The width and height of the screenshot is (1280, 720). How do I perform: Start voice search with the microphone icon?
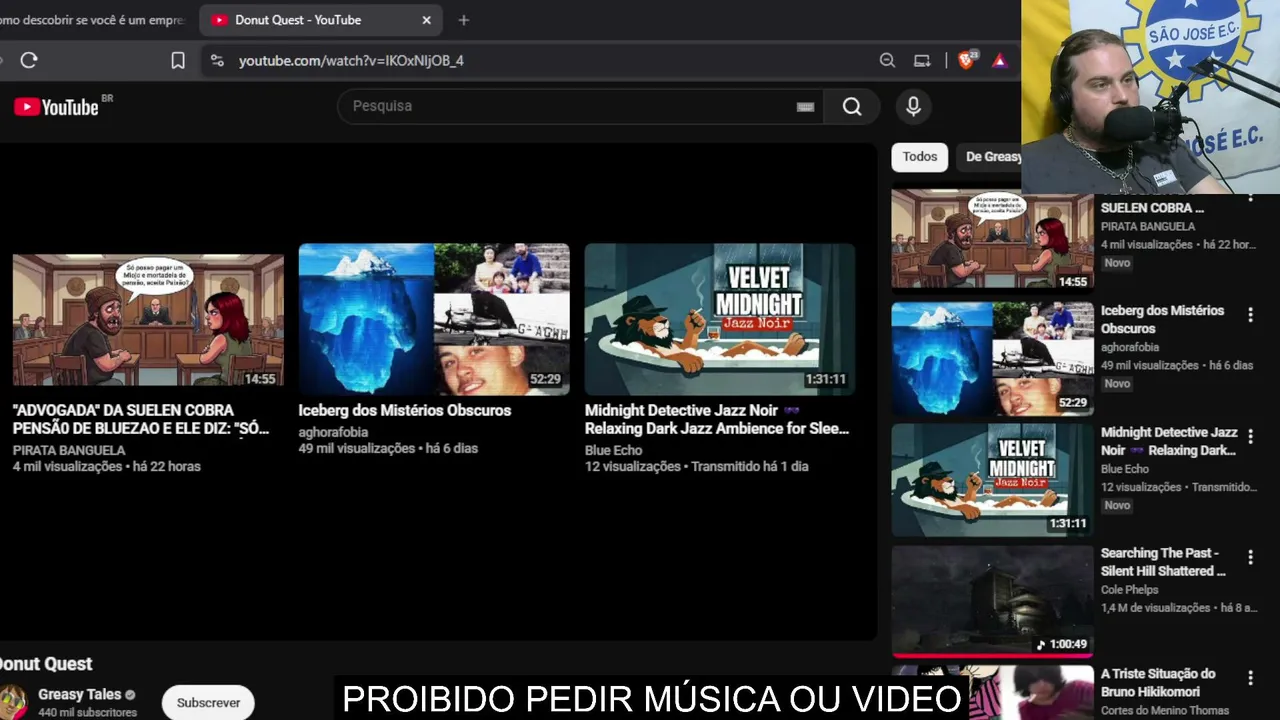click(913, 106)
